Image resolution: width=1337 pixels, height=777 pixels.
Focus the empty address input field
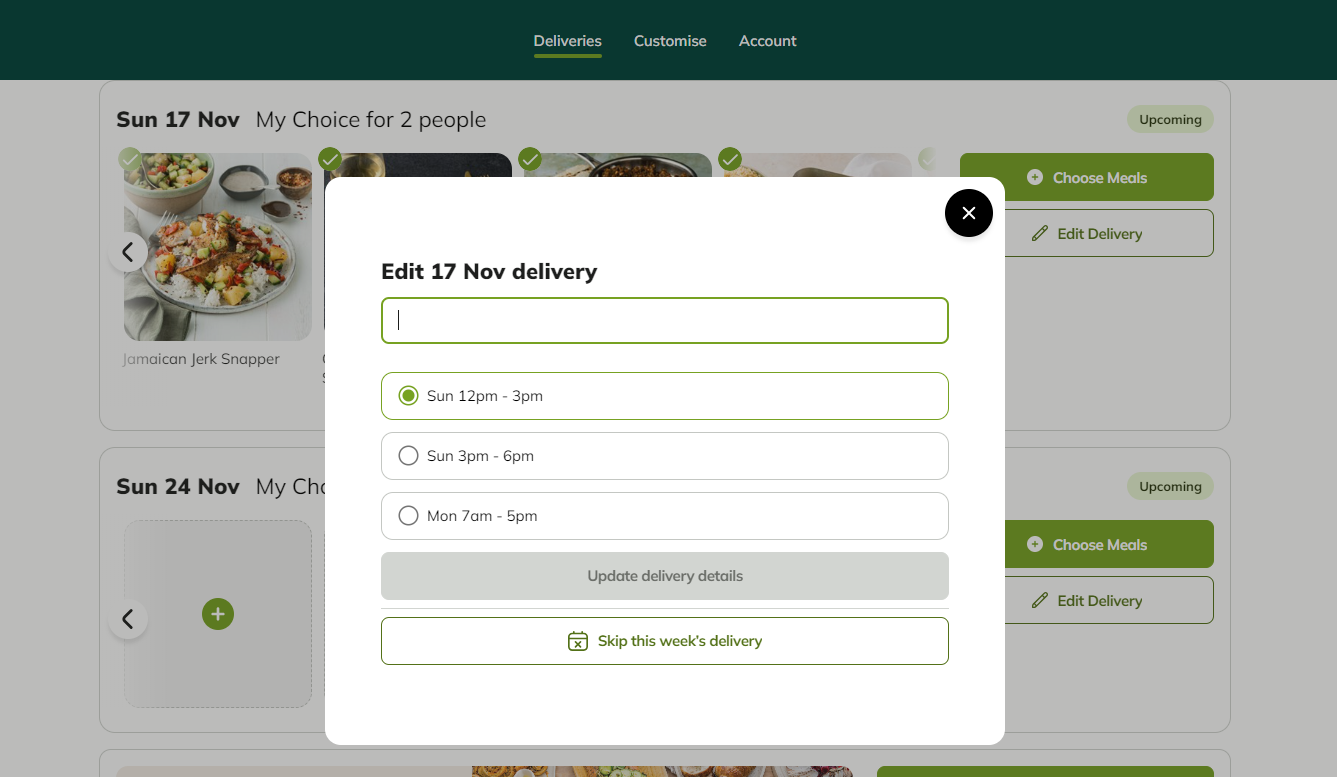tap(664, 320)
